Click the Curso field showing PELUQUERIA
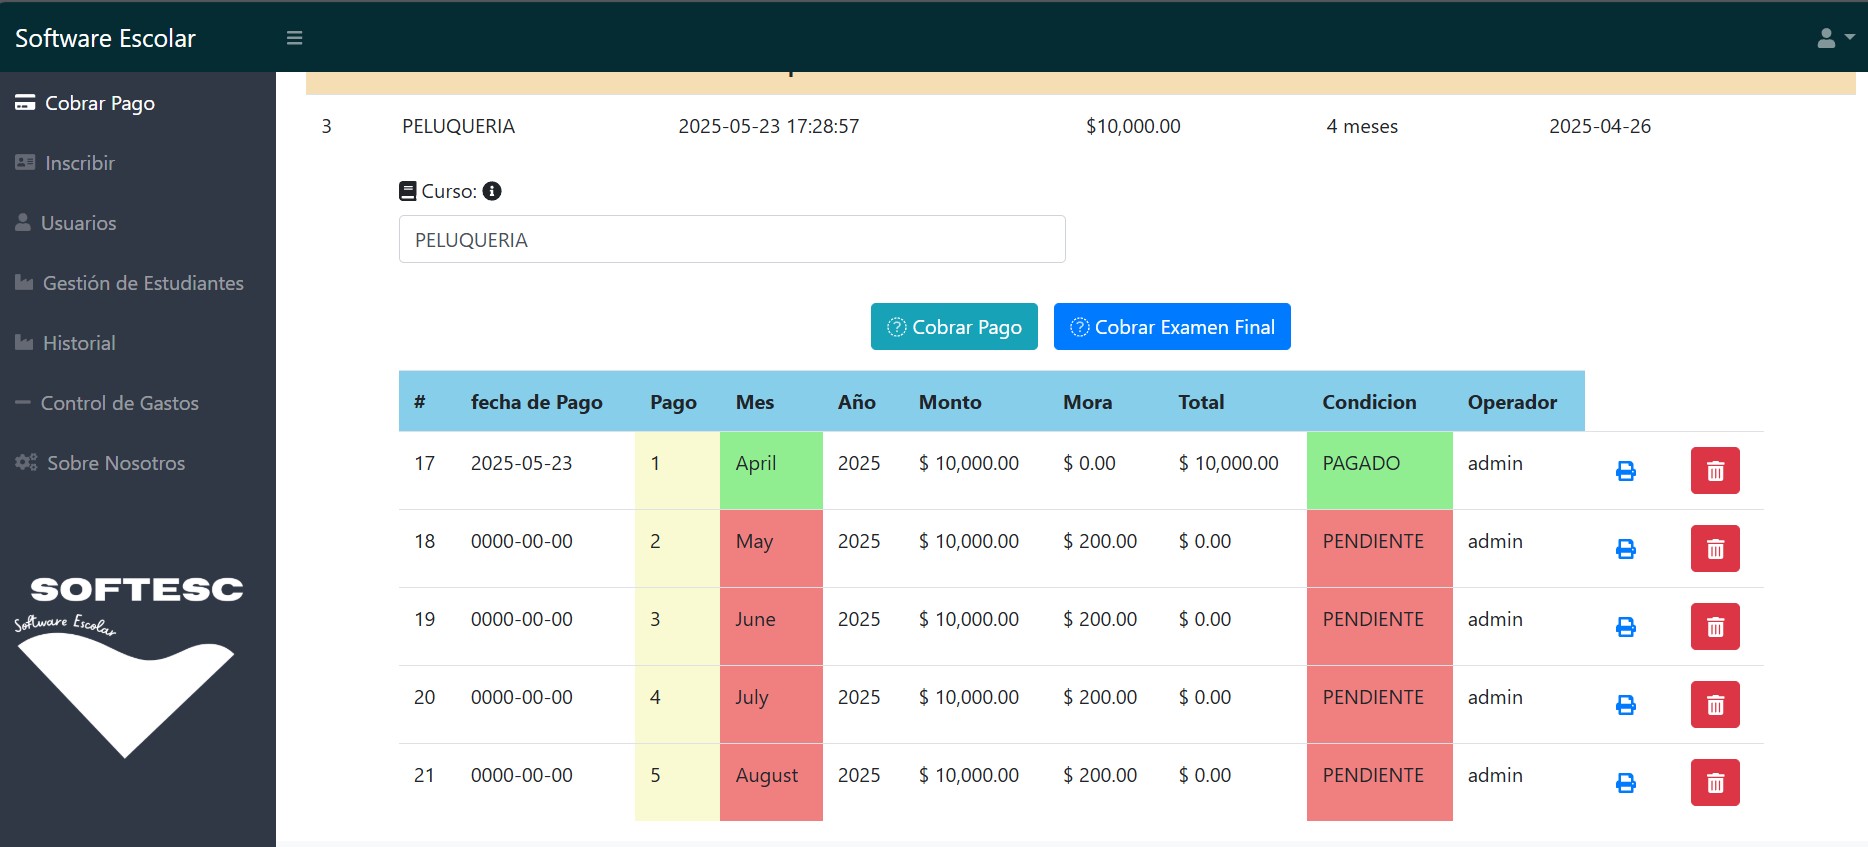The width and height of the screenshot is (1868, 847). click(x=731, y=240)
